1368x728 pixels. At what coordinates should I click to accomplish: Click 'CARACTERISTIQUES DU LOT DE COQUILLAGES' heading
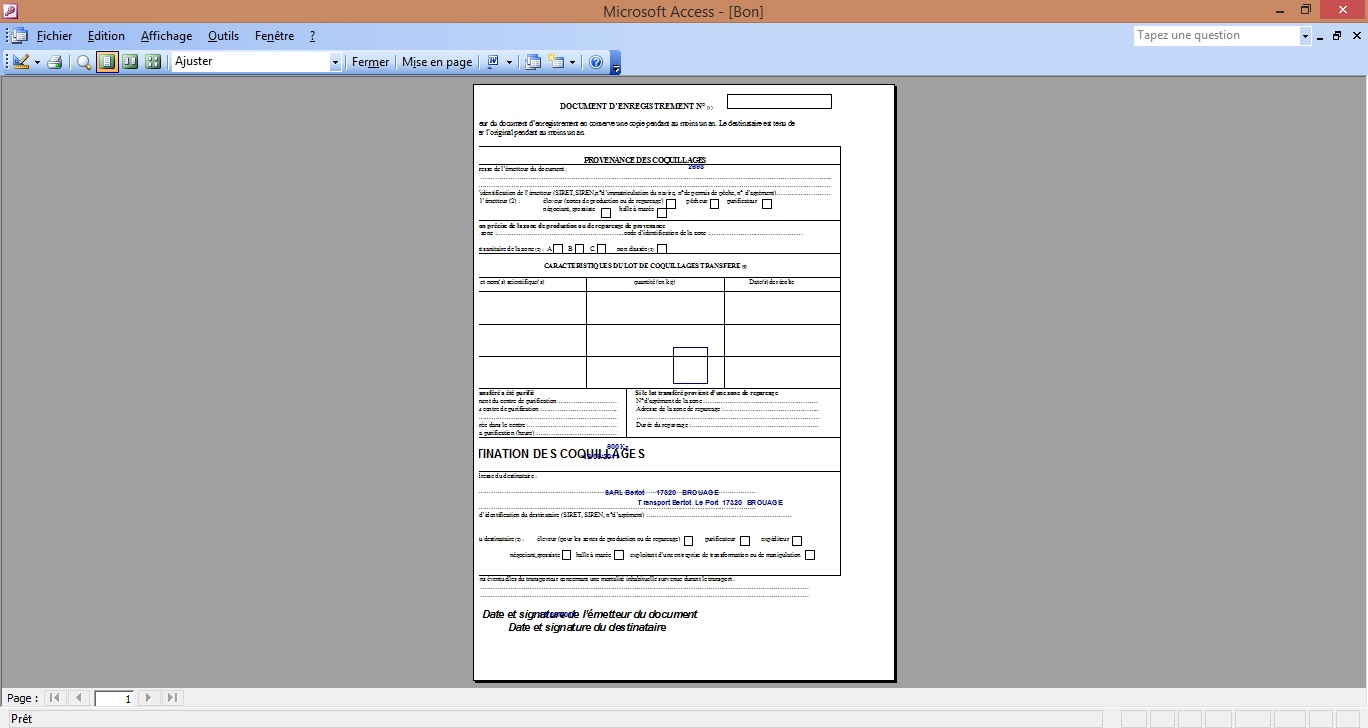(645, 266)
